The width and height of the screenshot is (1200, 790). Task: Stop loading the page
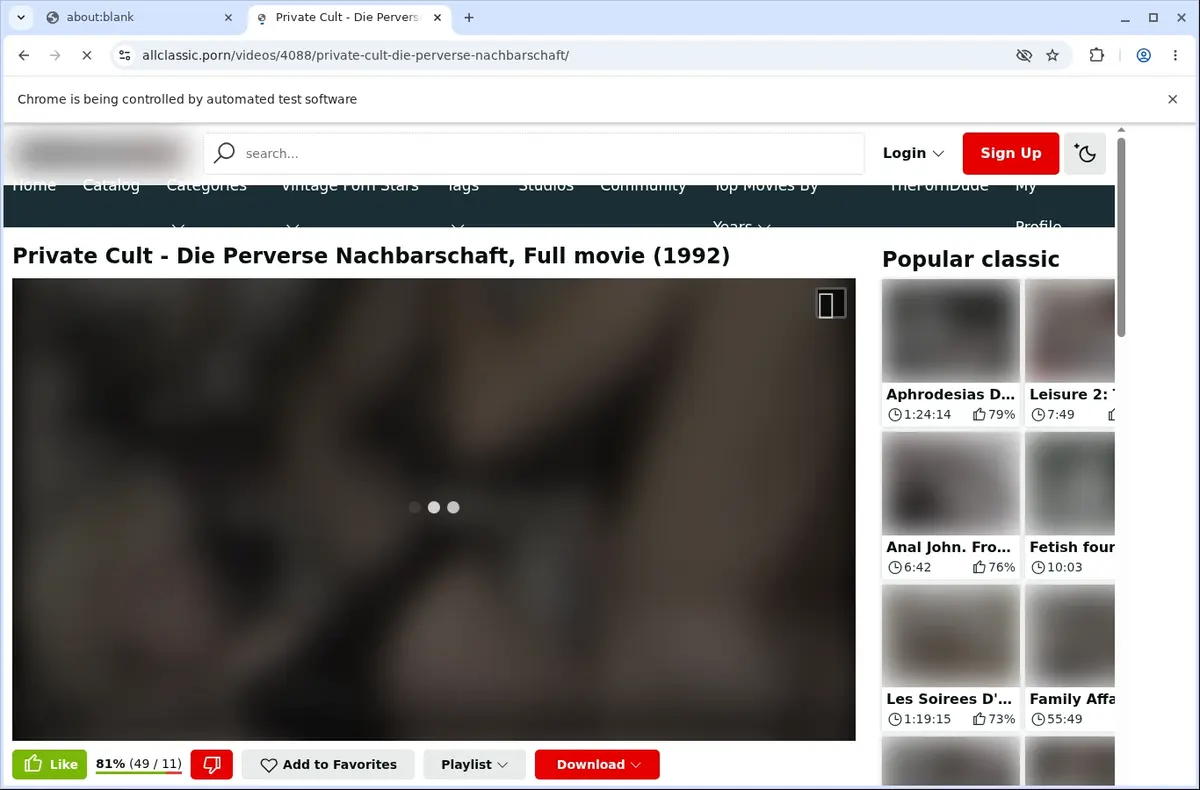point(87,55)
